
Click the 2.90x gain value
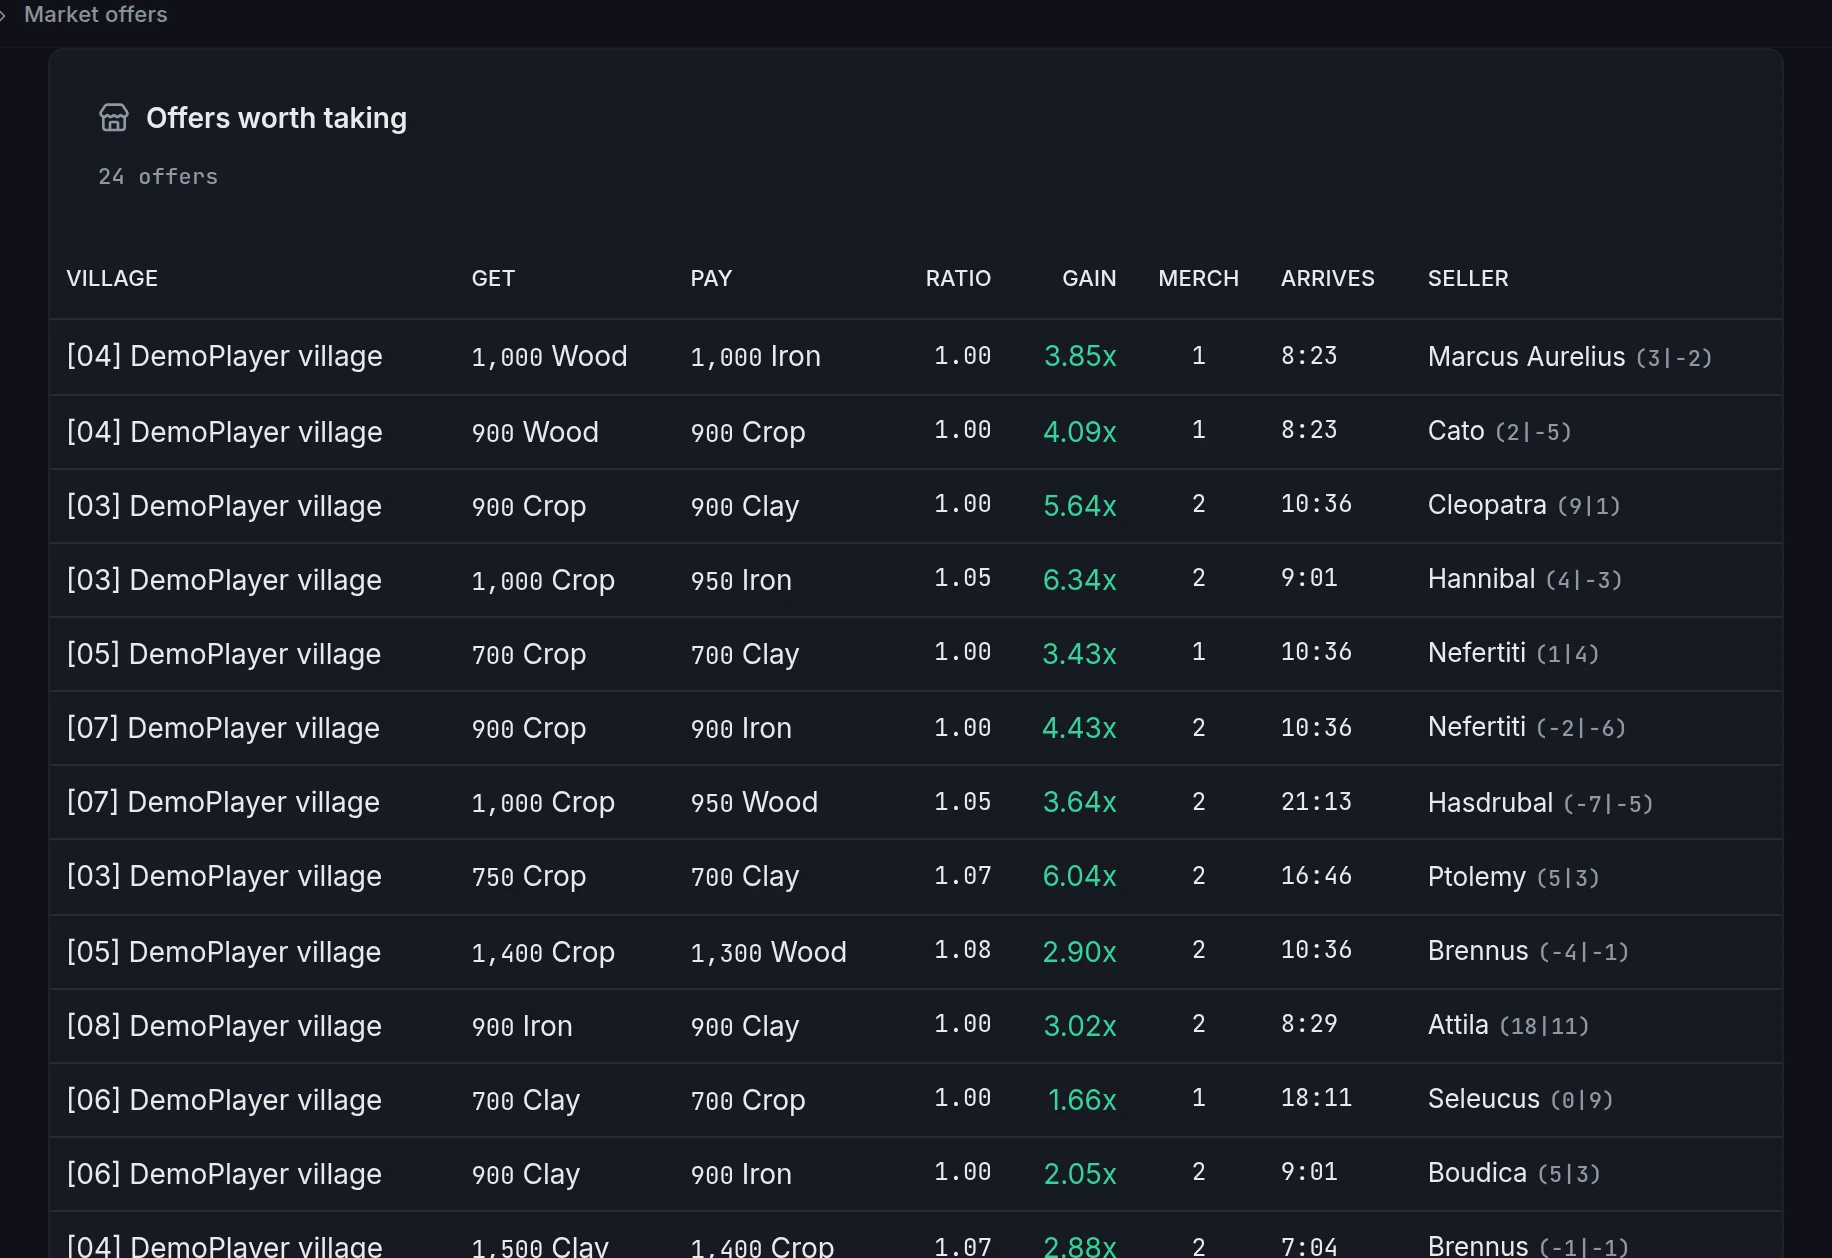pos(1080,953)
